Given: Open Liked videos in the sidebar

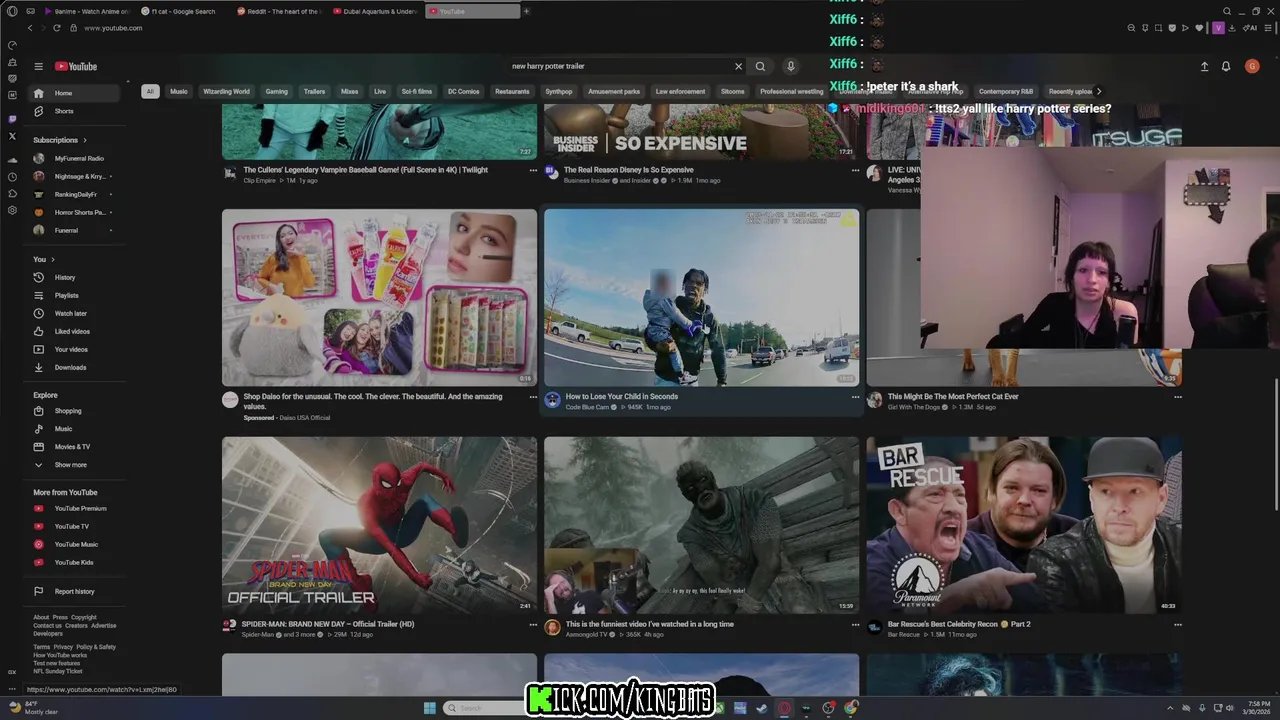Looking at the screenshot, I should [74, 331].
